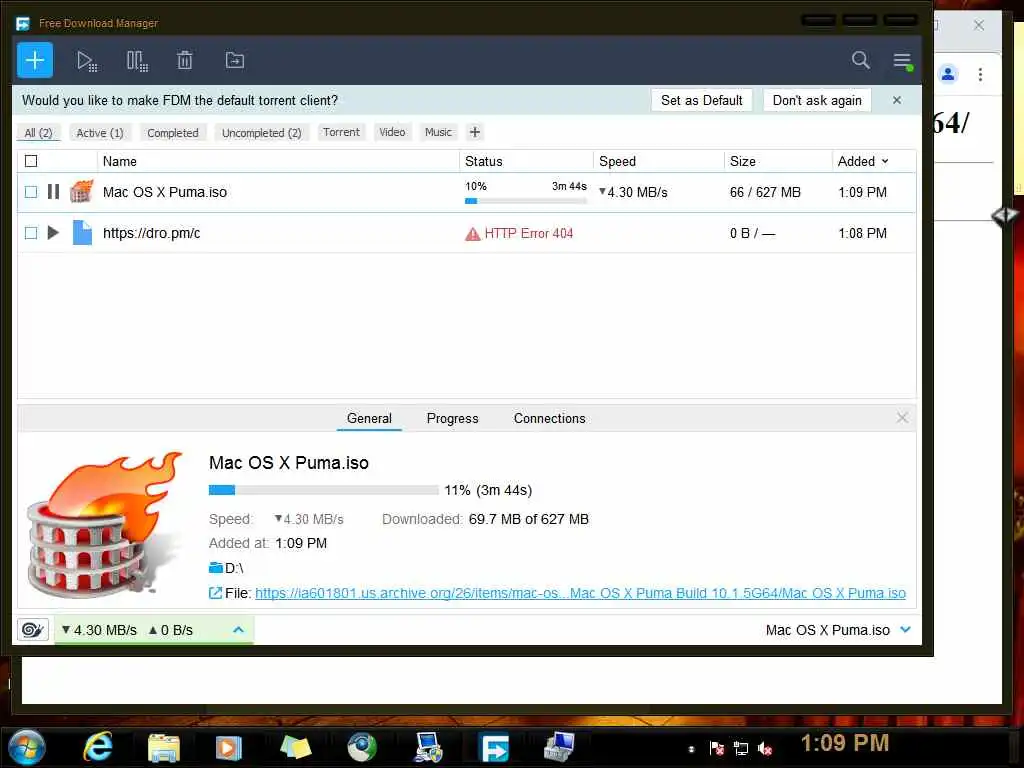Screen dimensions: 1024x768
Task: Click the browser profile avatar behind
Action: point(948,74)
